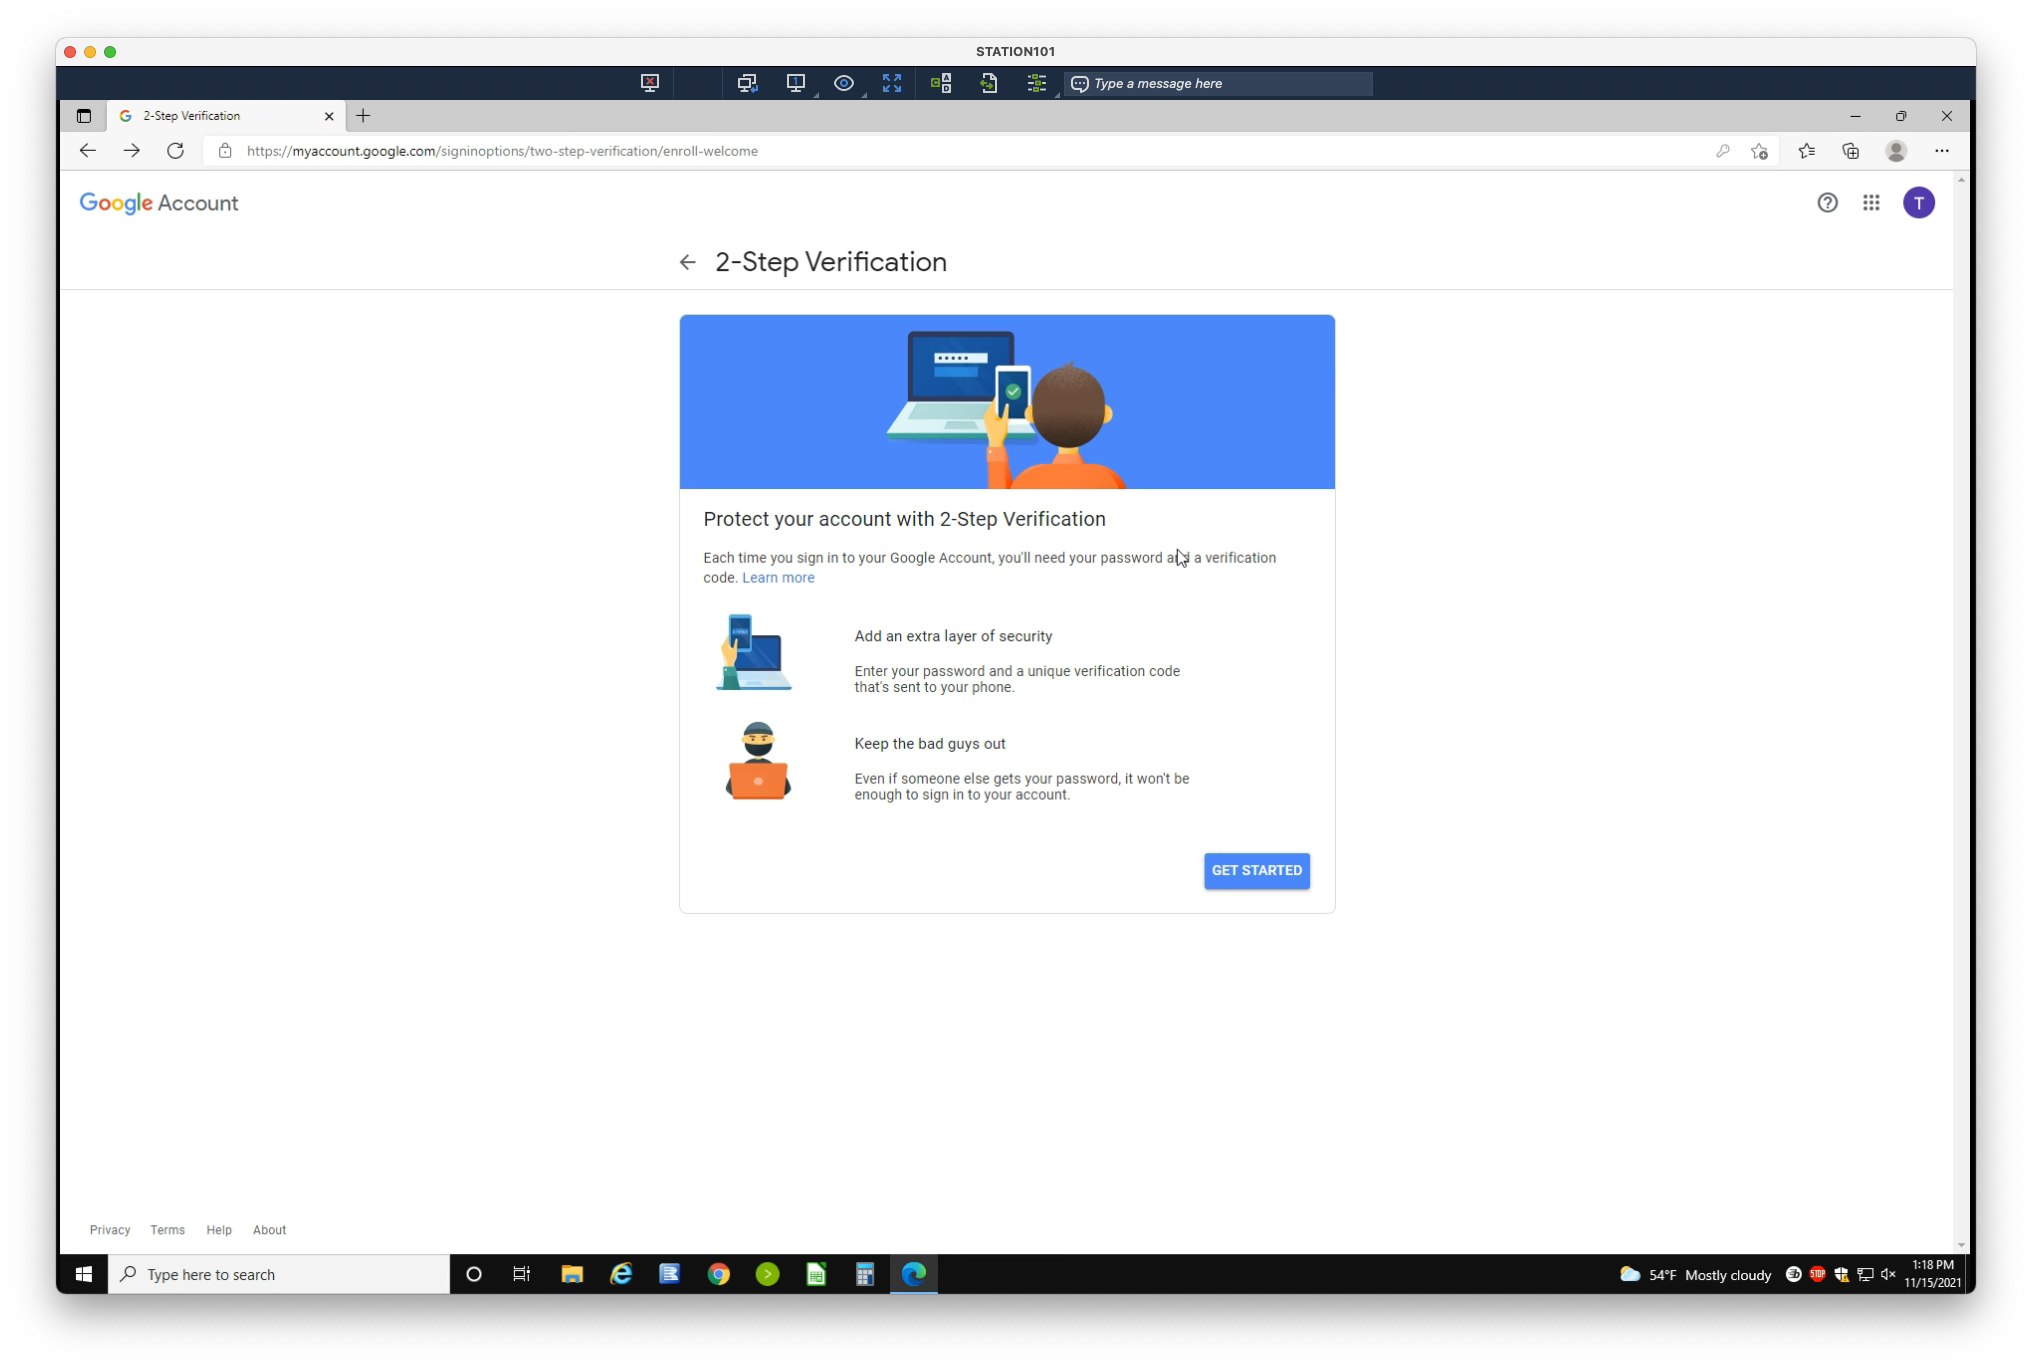2032x1368 pixels.
Task: Add this page to favorites
Action: point(1759,151)
